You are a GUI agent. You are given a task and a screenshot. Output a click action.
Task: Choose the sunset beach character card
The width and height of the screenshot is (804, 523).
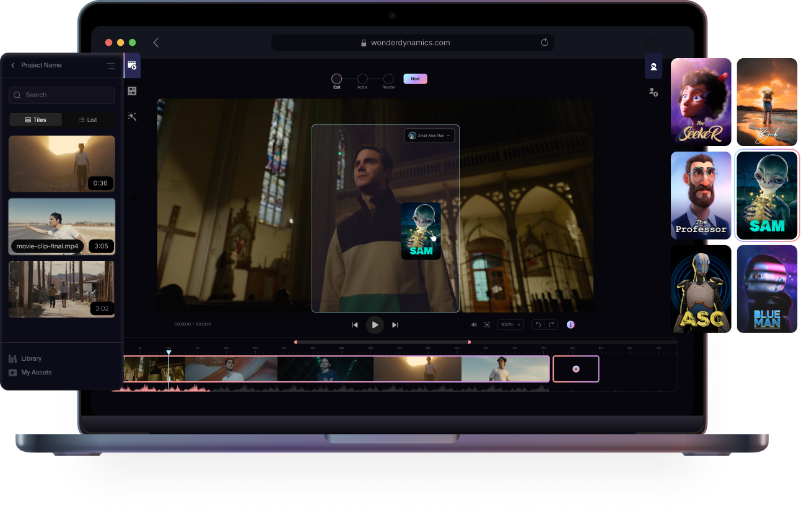(767, 102)
